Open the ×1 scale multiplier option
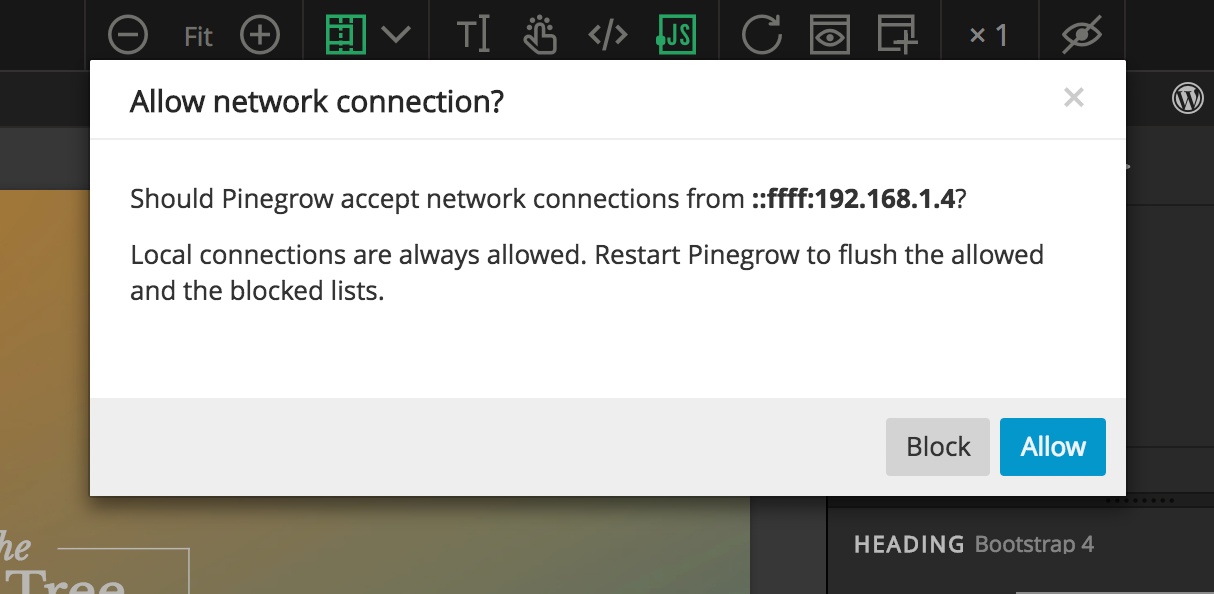1214x594 pixels. click(x=988, y=36)
